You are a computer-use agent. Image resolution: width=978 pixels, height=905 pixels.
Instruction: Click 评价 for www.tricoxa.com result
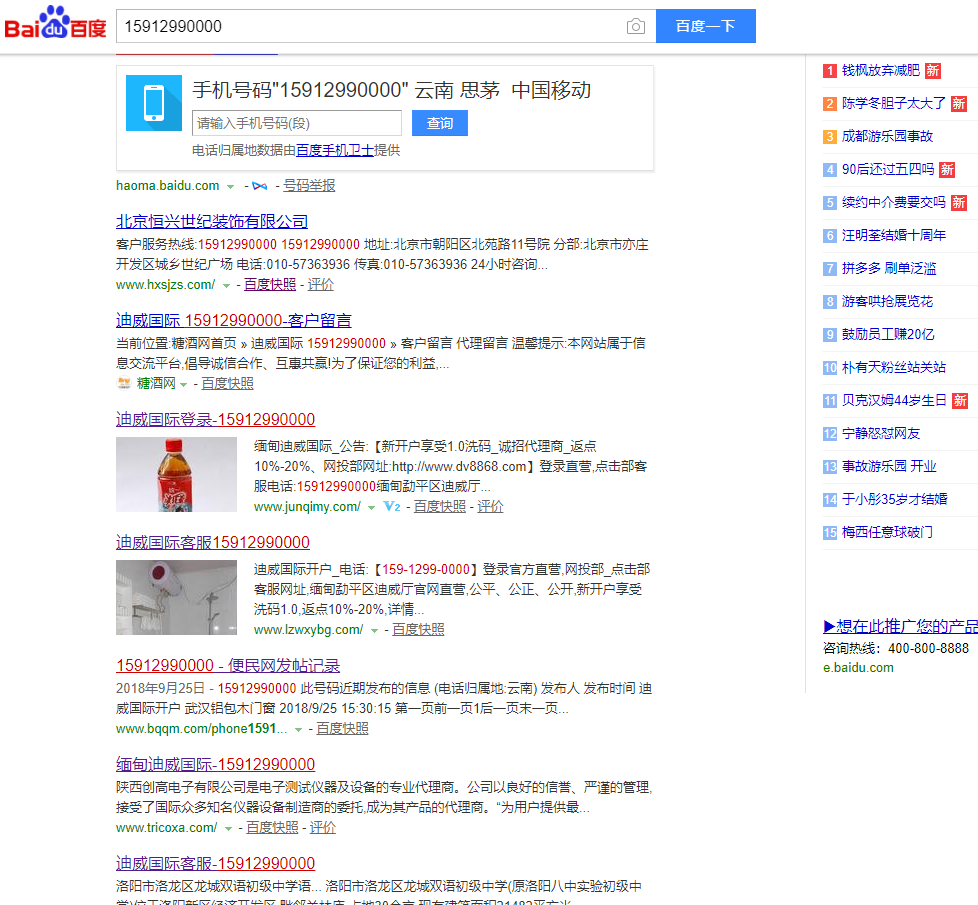tap(322, 828)
